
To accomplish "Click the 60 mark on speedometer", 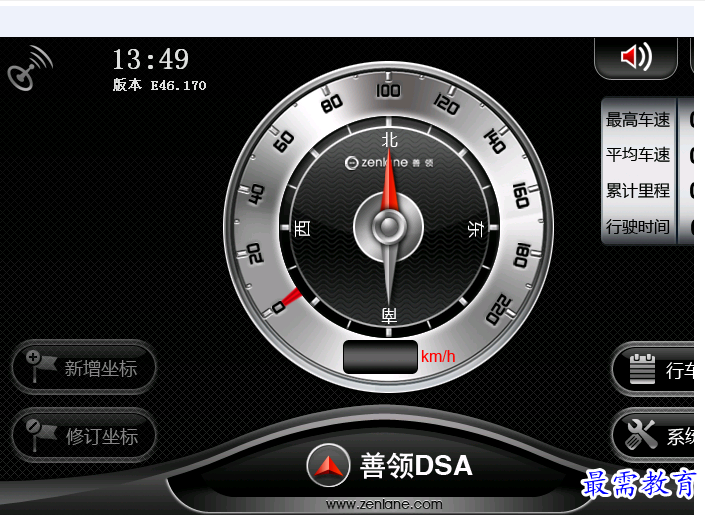I will pyautogui.click(x=284, y=142).
